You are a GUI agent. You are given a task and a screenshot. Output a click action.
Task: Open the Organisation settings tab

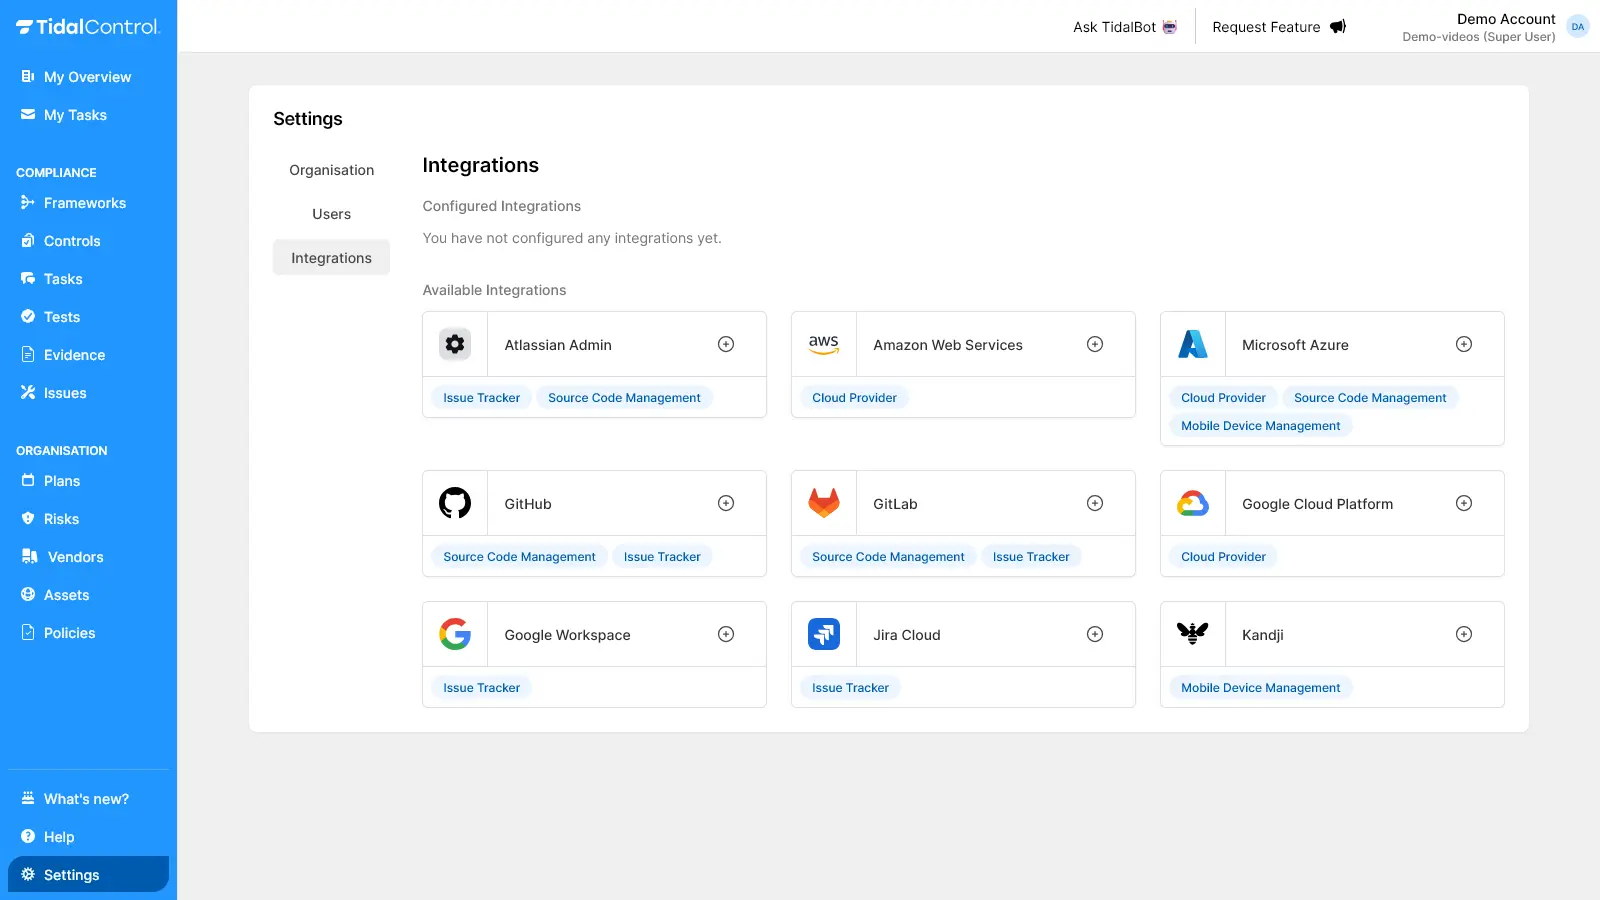coord(331,170)
